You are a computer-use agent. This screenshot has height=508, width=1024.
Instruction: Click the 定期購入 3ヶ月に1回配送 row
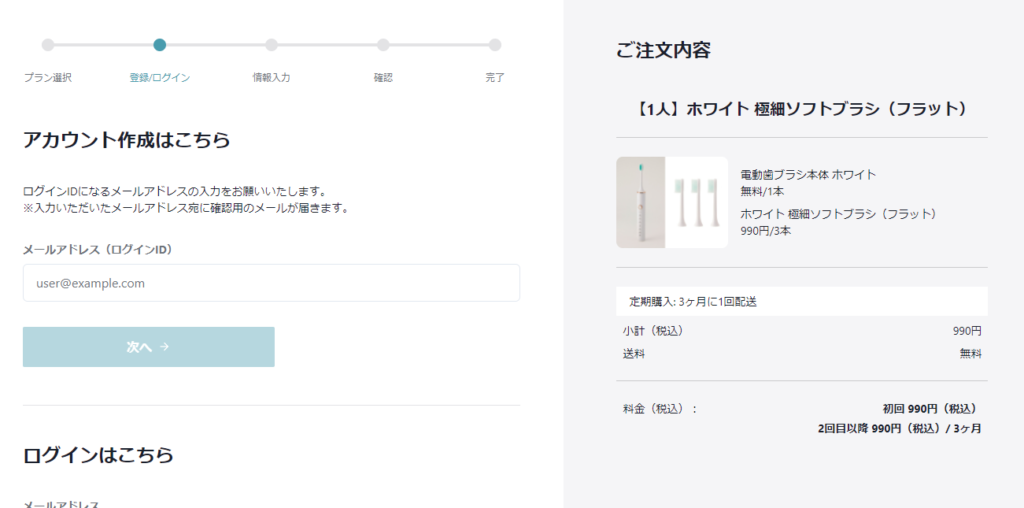point(801,301)
